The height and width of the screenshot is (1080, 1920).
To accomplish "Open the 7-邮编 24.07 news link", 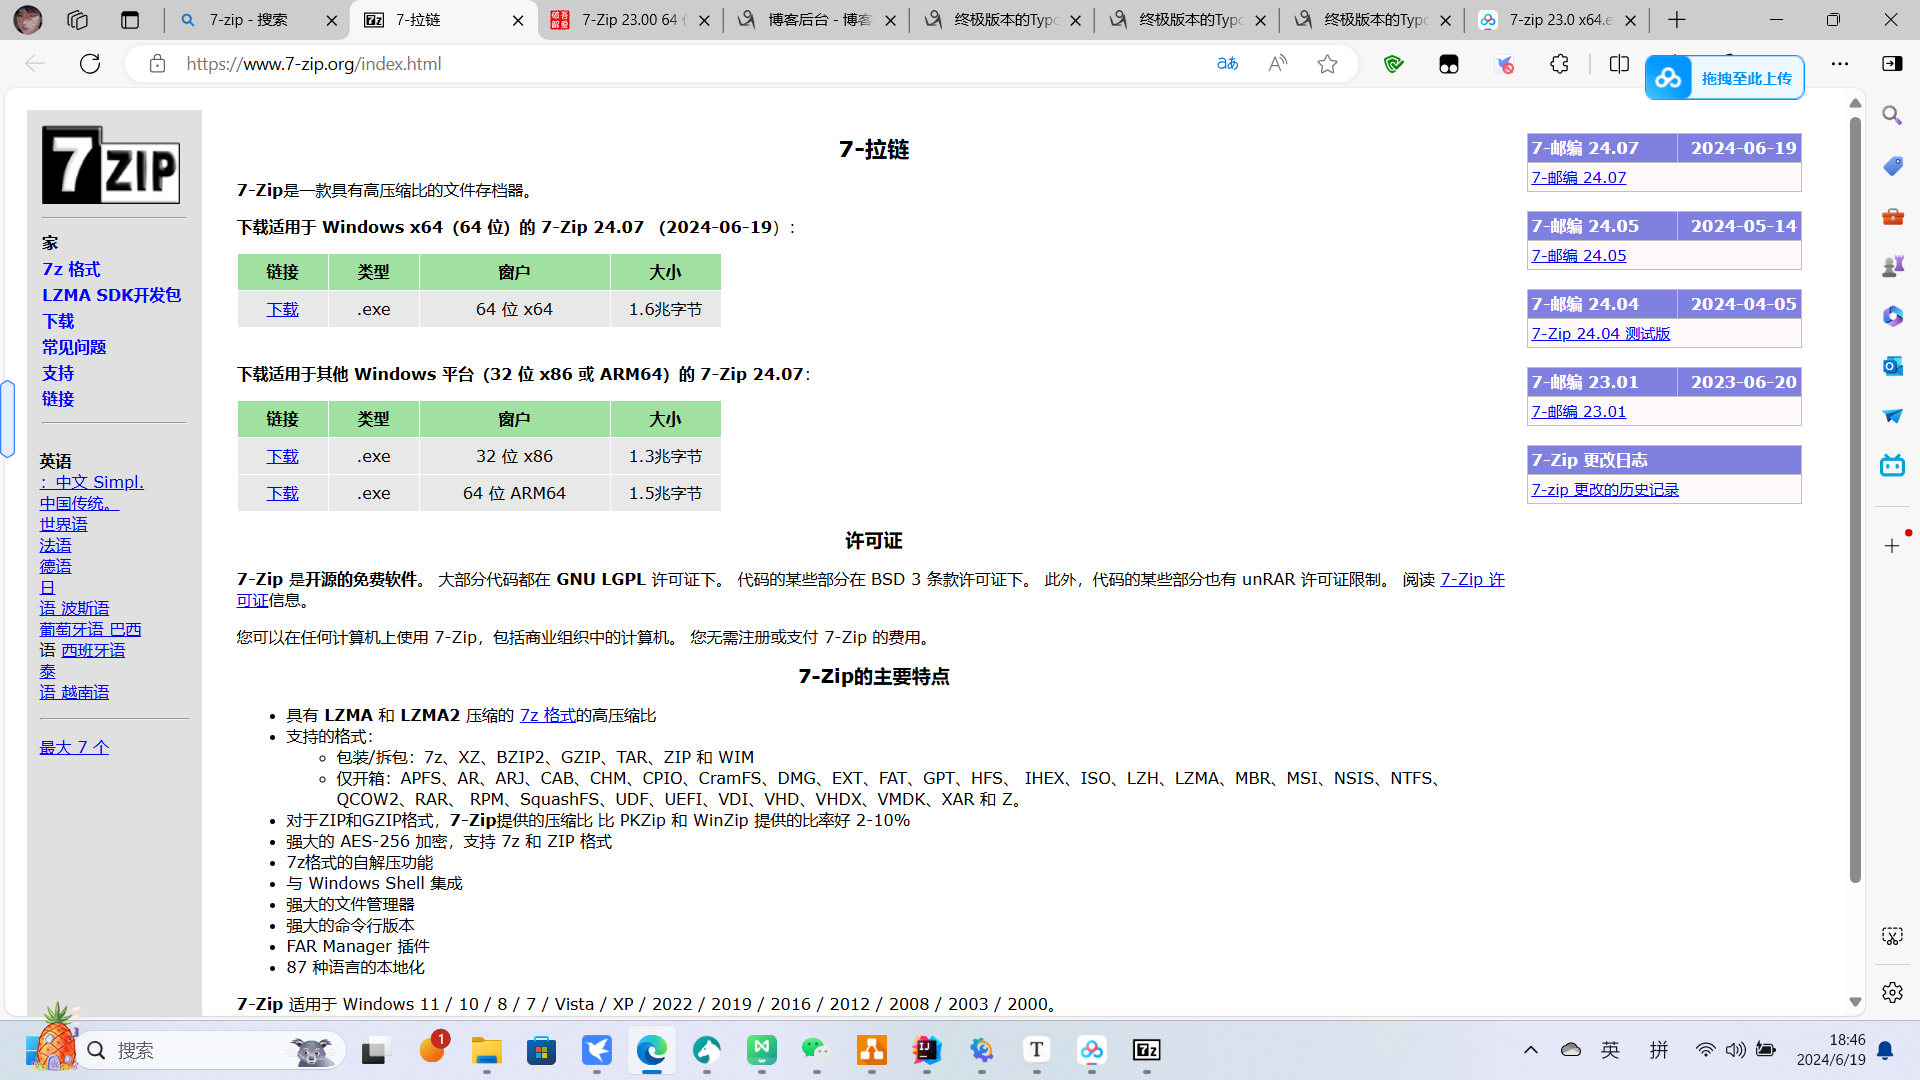I will (1579, 177).
